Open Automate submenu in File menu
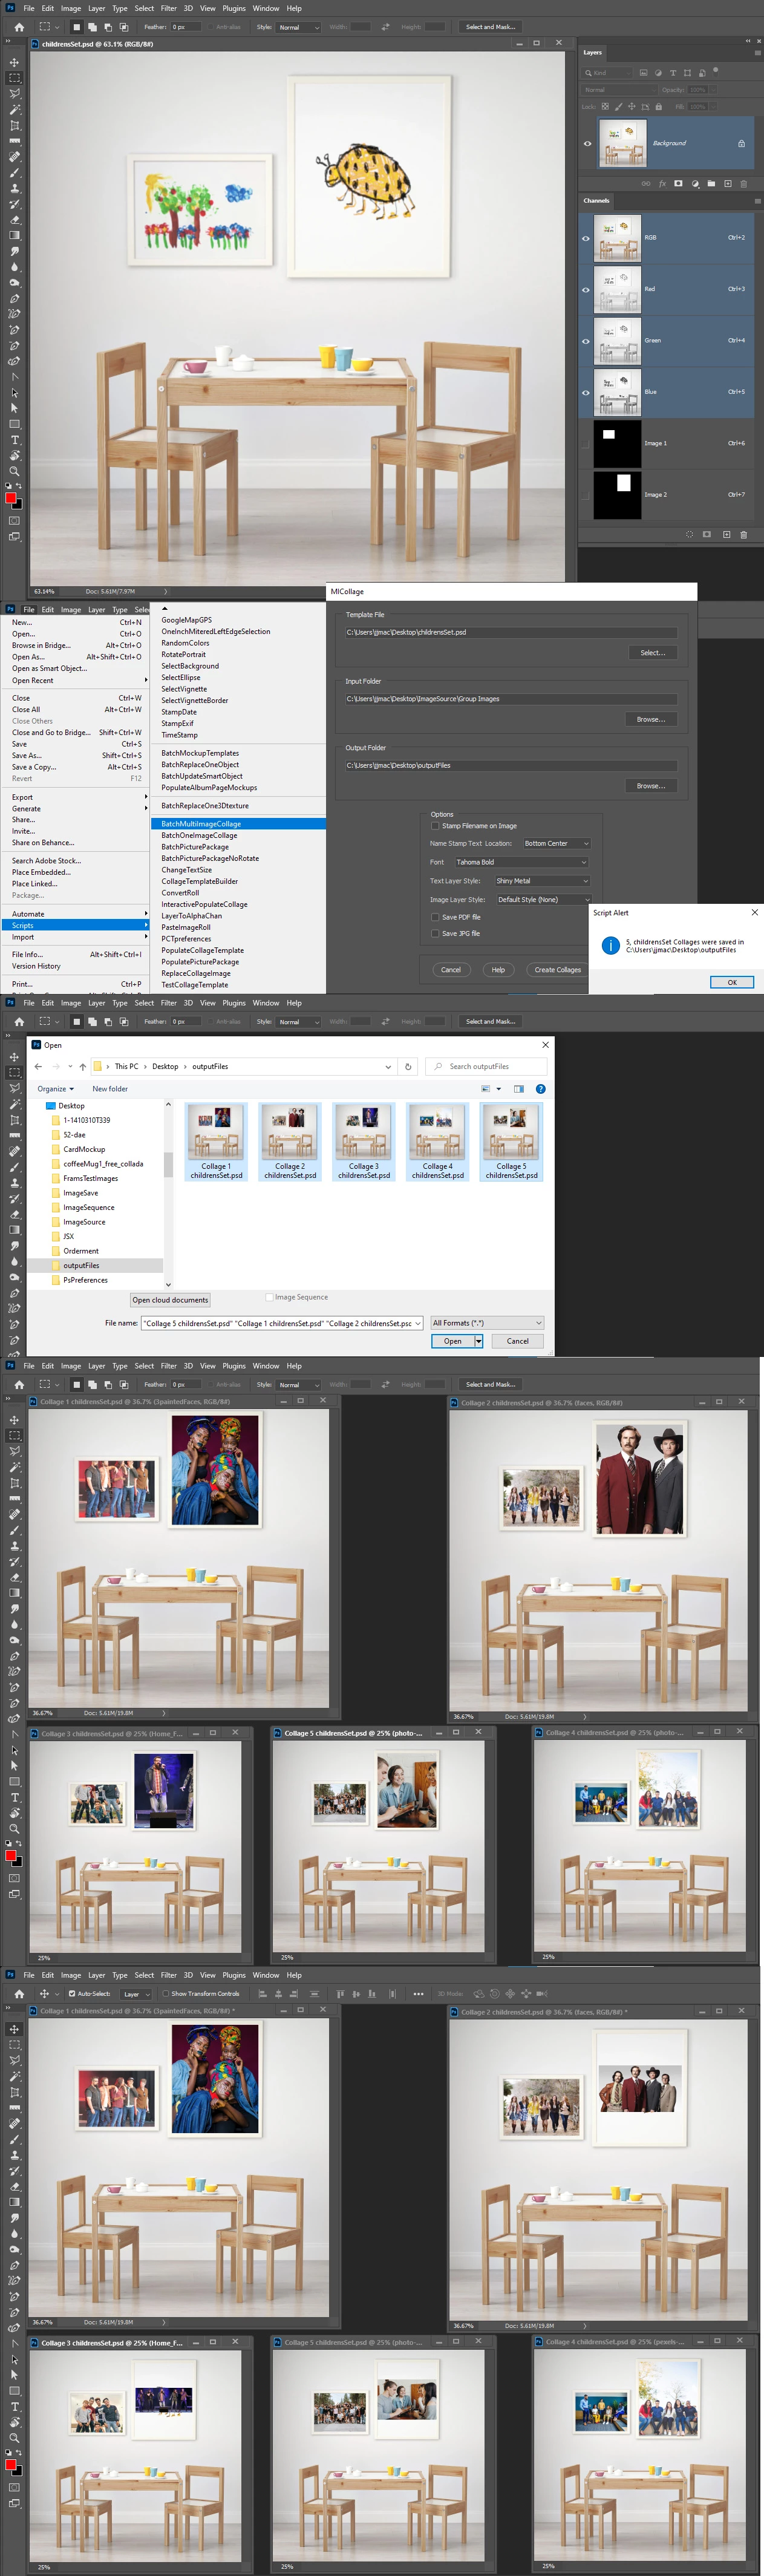Image resolution: width=764 pixels, height=2576 pixels. click(76, 914)
